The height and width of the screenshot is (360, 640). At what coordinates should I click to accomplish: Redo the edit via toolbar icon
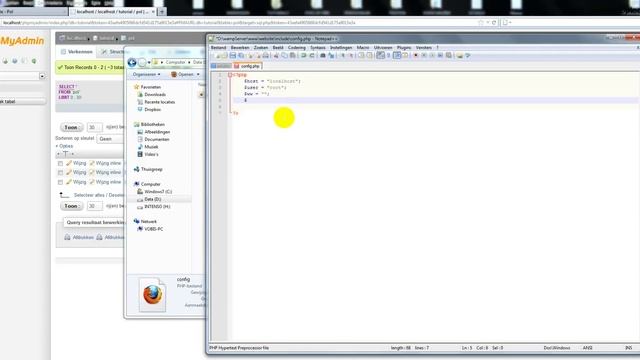tap(312, 55)
